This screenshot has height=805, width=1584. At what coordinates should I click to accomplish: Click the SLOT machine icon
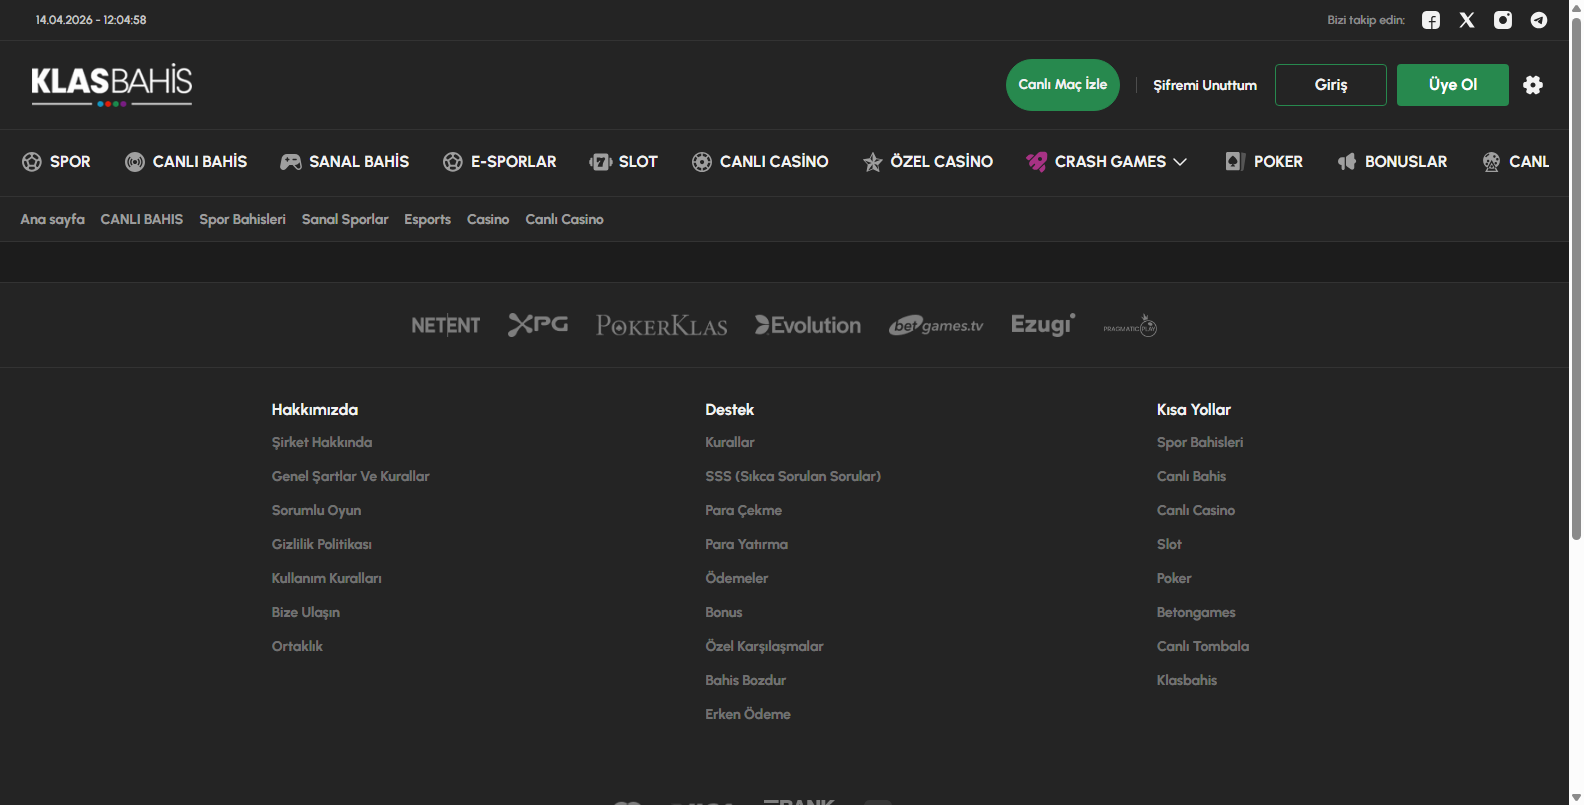tap(600, 162)
